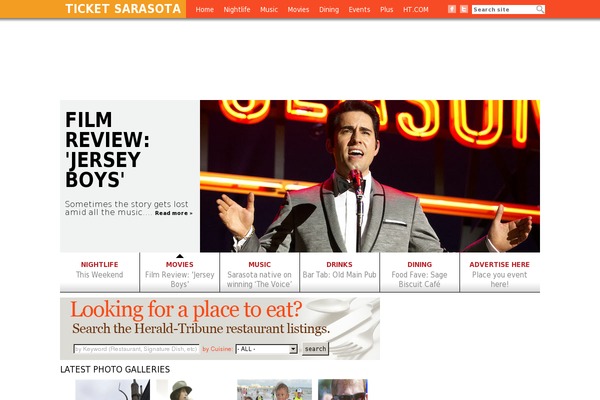Select the Music Sarasota native tab
The image size is (600, 400).
pos(259,272)
